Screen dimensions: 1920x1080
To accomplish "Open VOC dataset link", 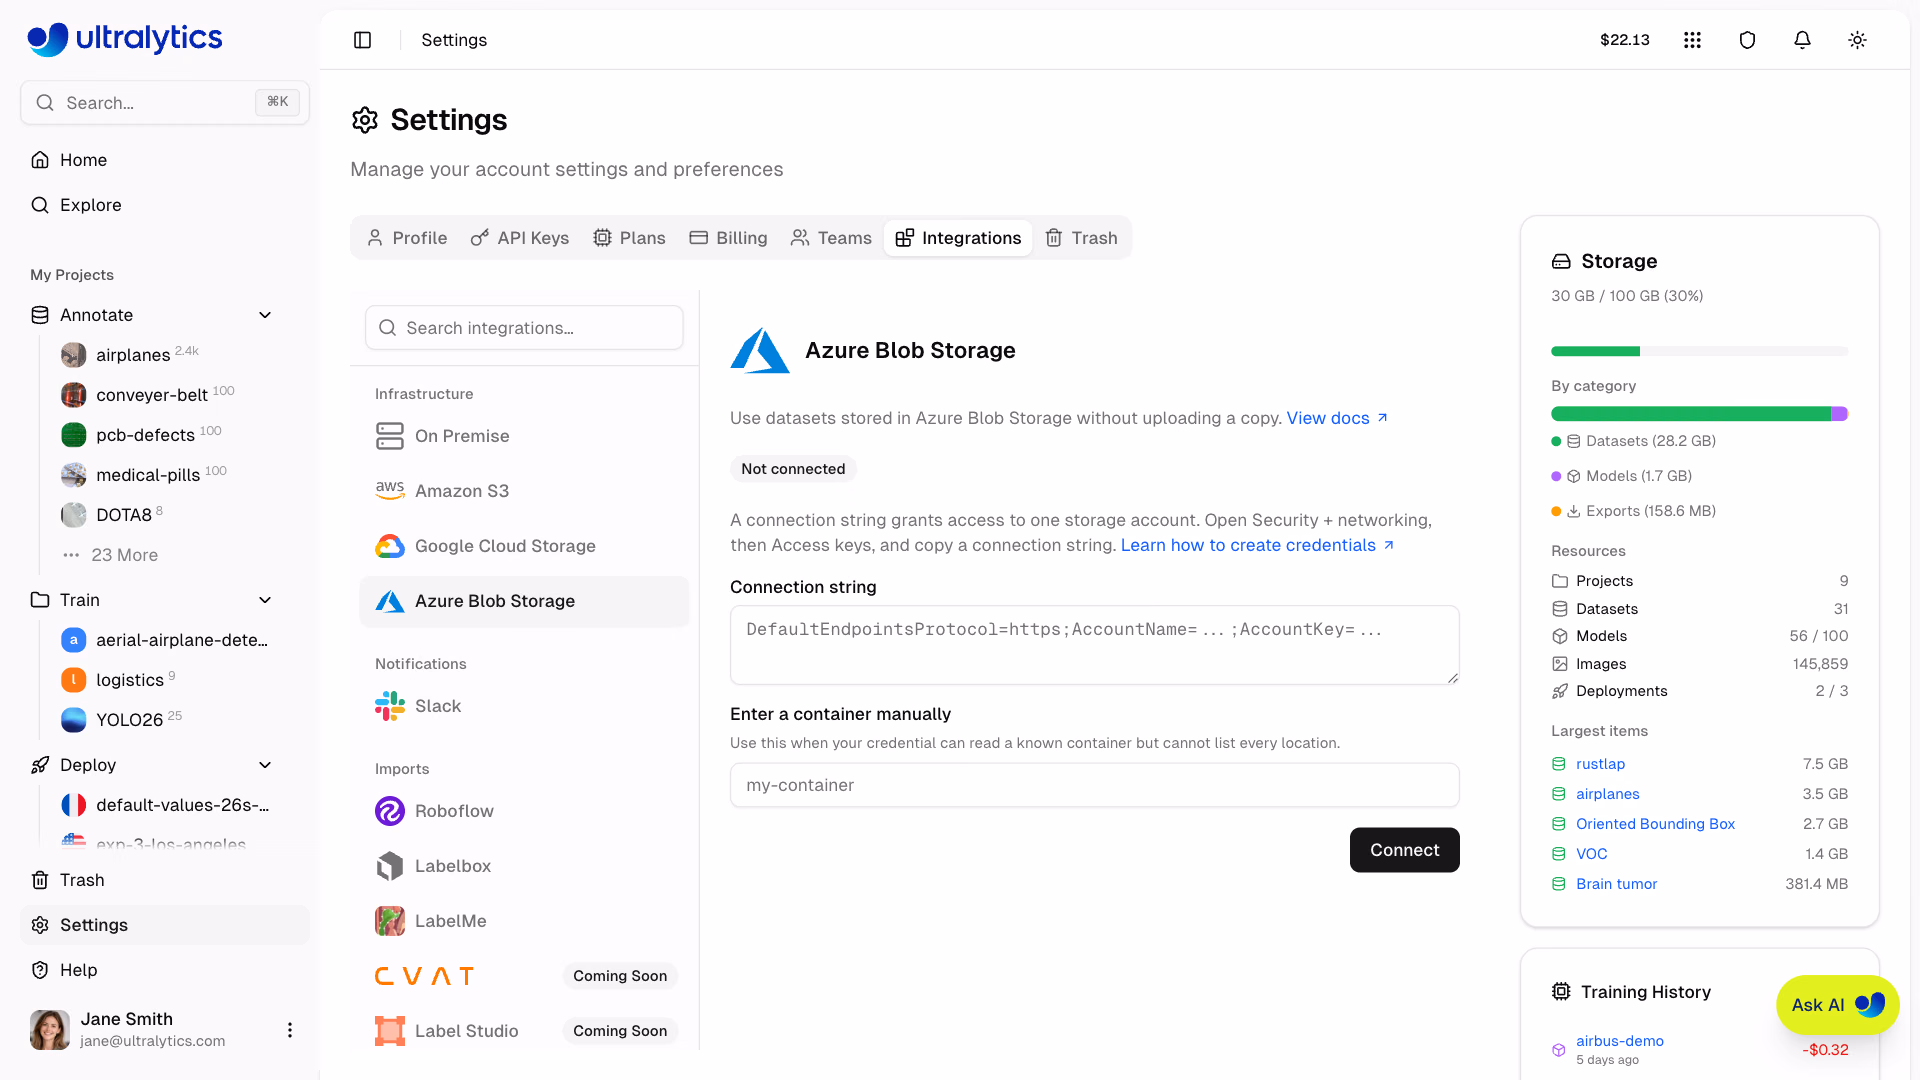I will (1591, 854).
